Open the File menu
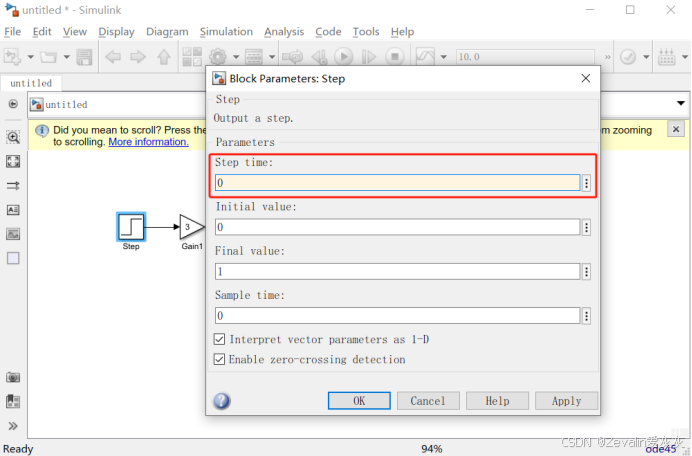 pyautogui.click(x=12, y=32)
